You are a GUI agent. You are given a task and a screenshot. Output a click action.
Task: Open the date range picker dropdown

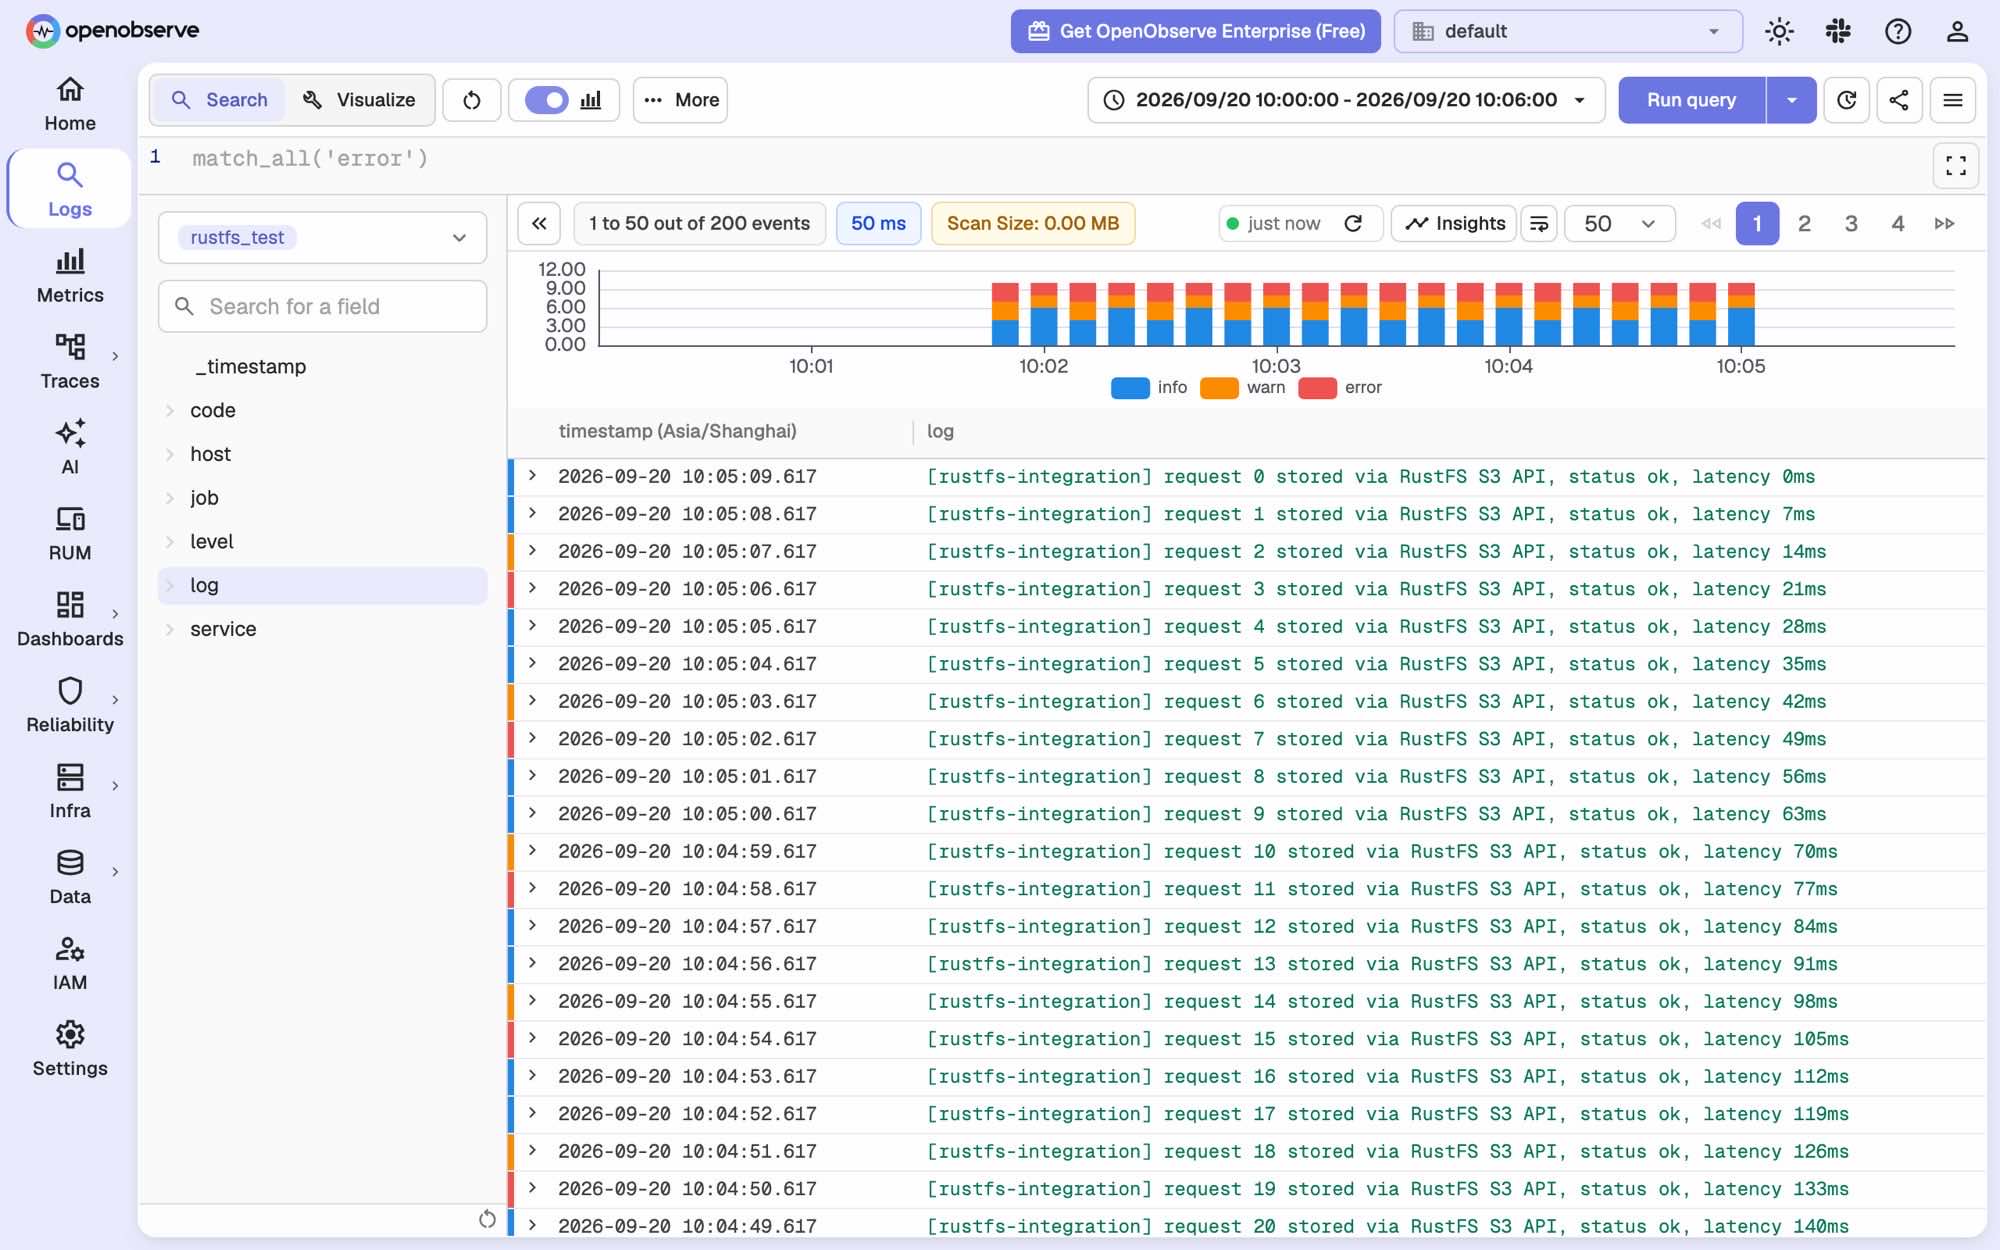pyautogui.click(x=1346, y=100)
